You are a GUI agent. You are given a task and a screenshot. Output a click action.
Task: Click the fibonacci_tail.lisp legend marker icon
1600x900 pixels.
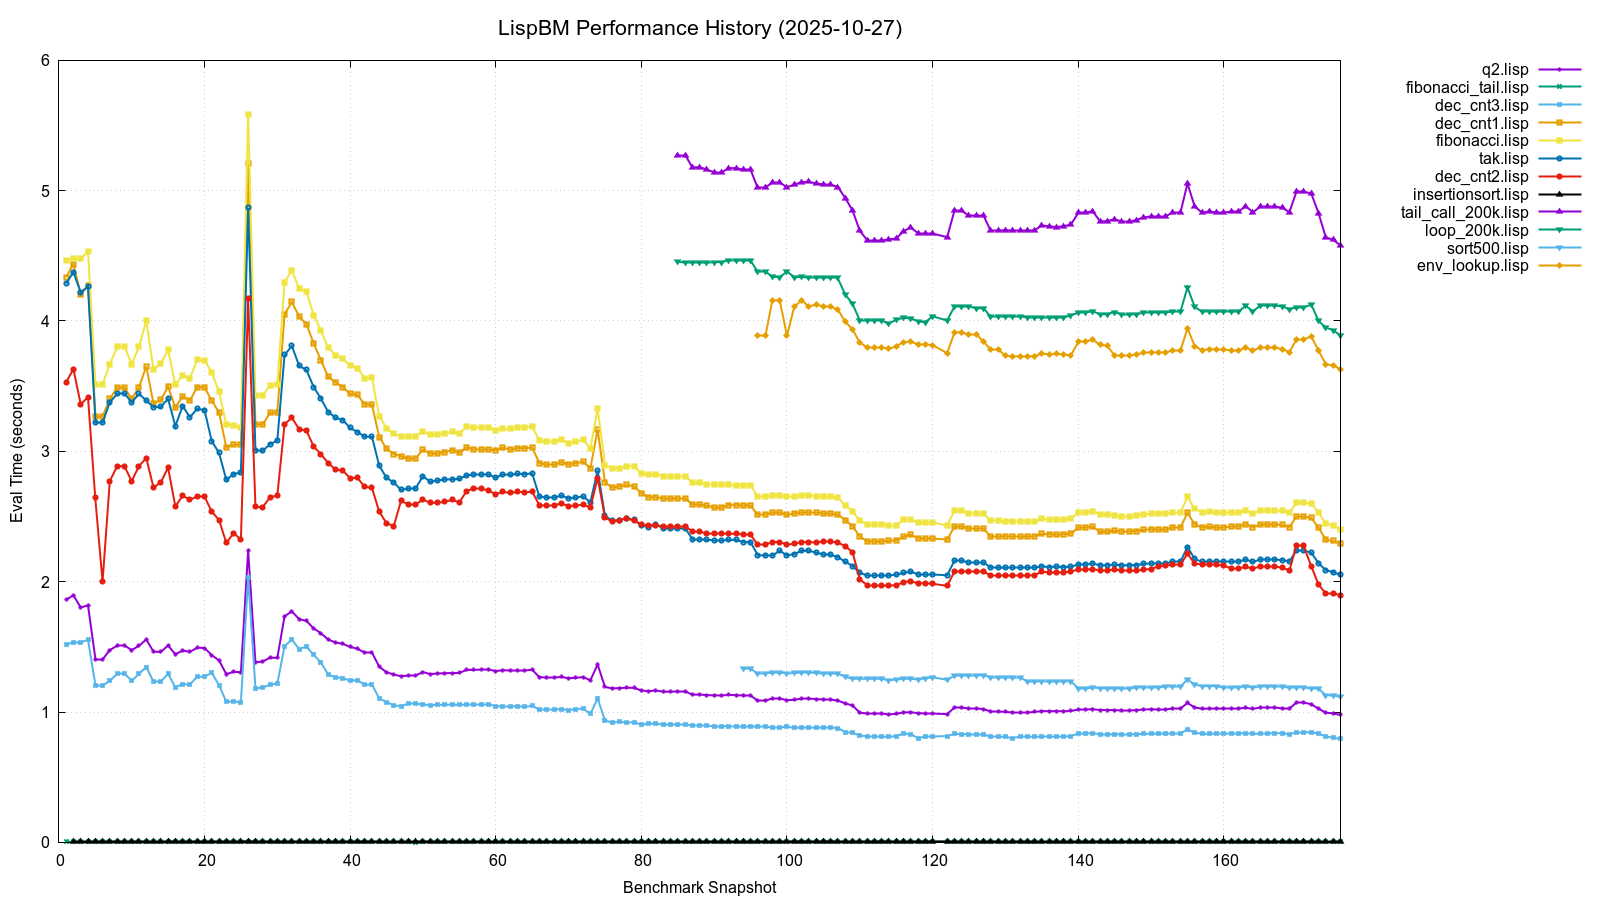1559,86
